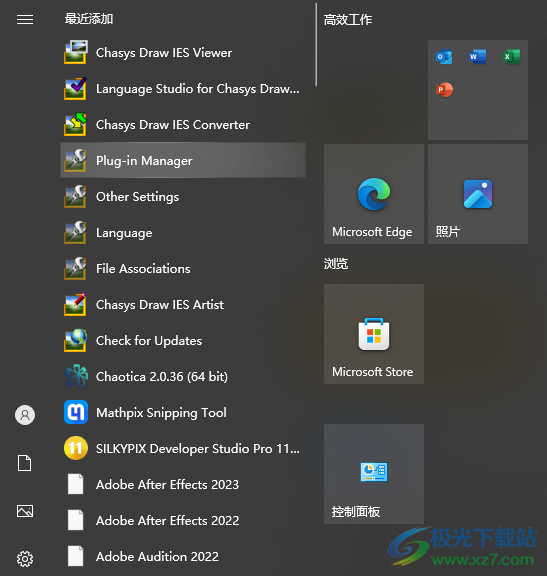The height and width of the screenshot is (576, 547).
Task: Click the Adobe After Effects 2022 file icon
Action: [76, 520]
